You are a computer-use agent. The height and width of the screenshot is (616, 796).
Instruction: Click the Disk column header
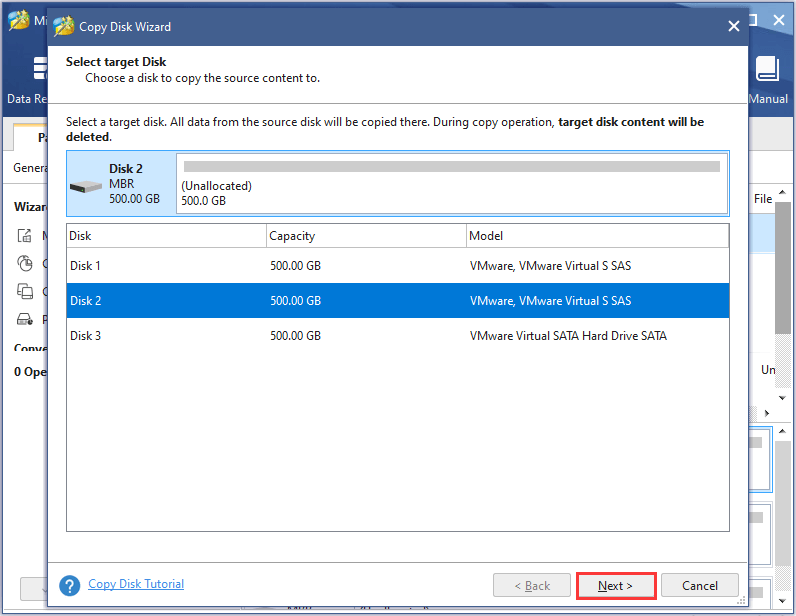(x=166, y=236)
